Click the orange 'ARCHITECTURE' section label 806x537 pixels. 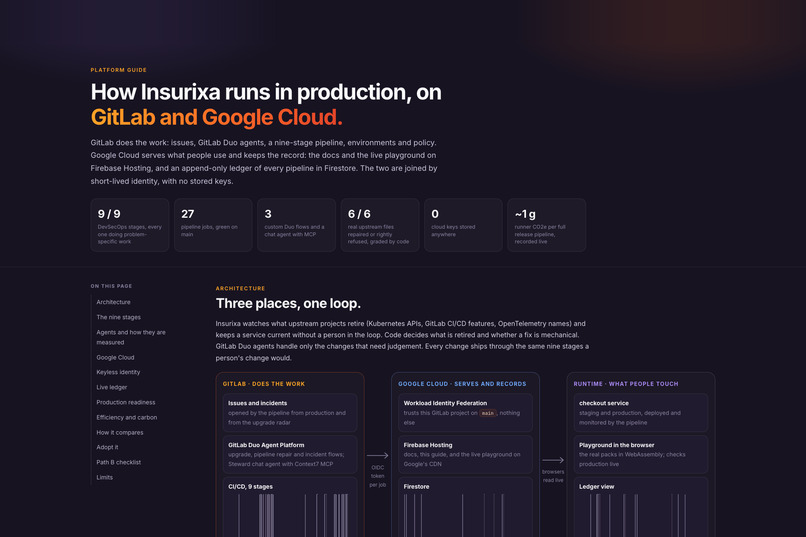pyautogui.click(x=241, y=288)
